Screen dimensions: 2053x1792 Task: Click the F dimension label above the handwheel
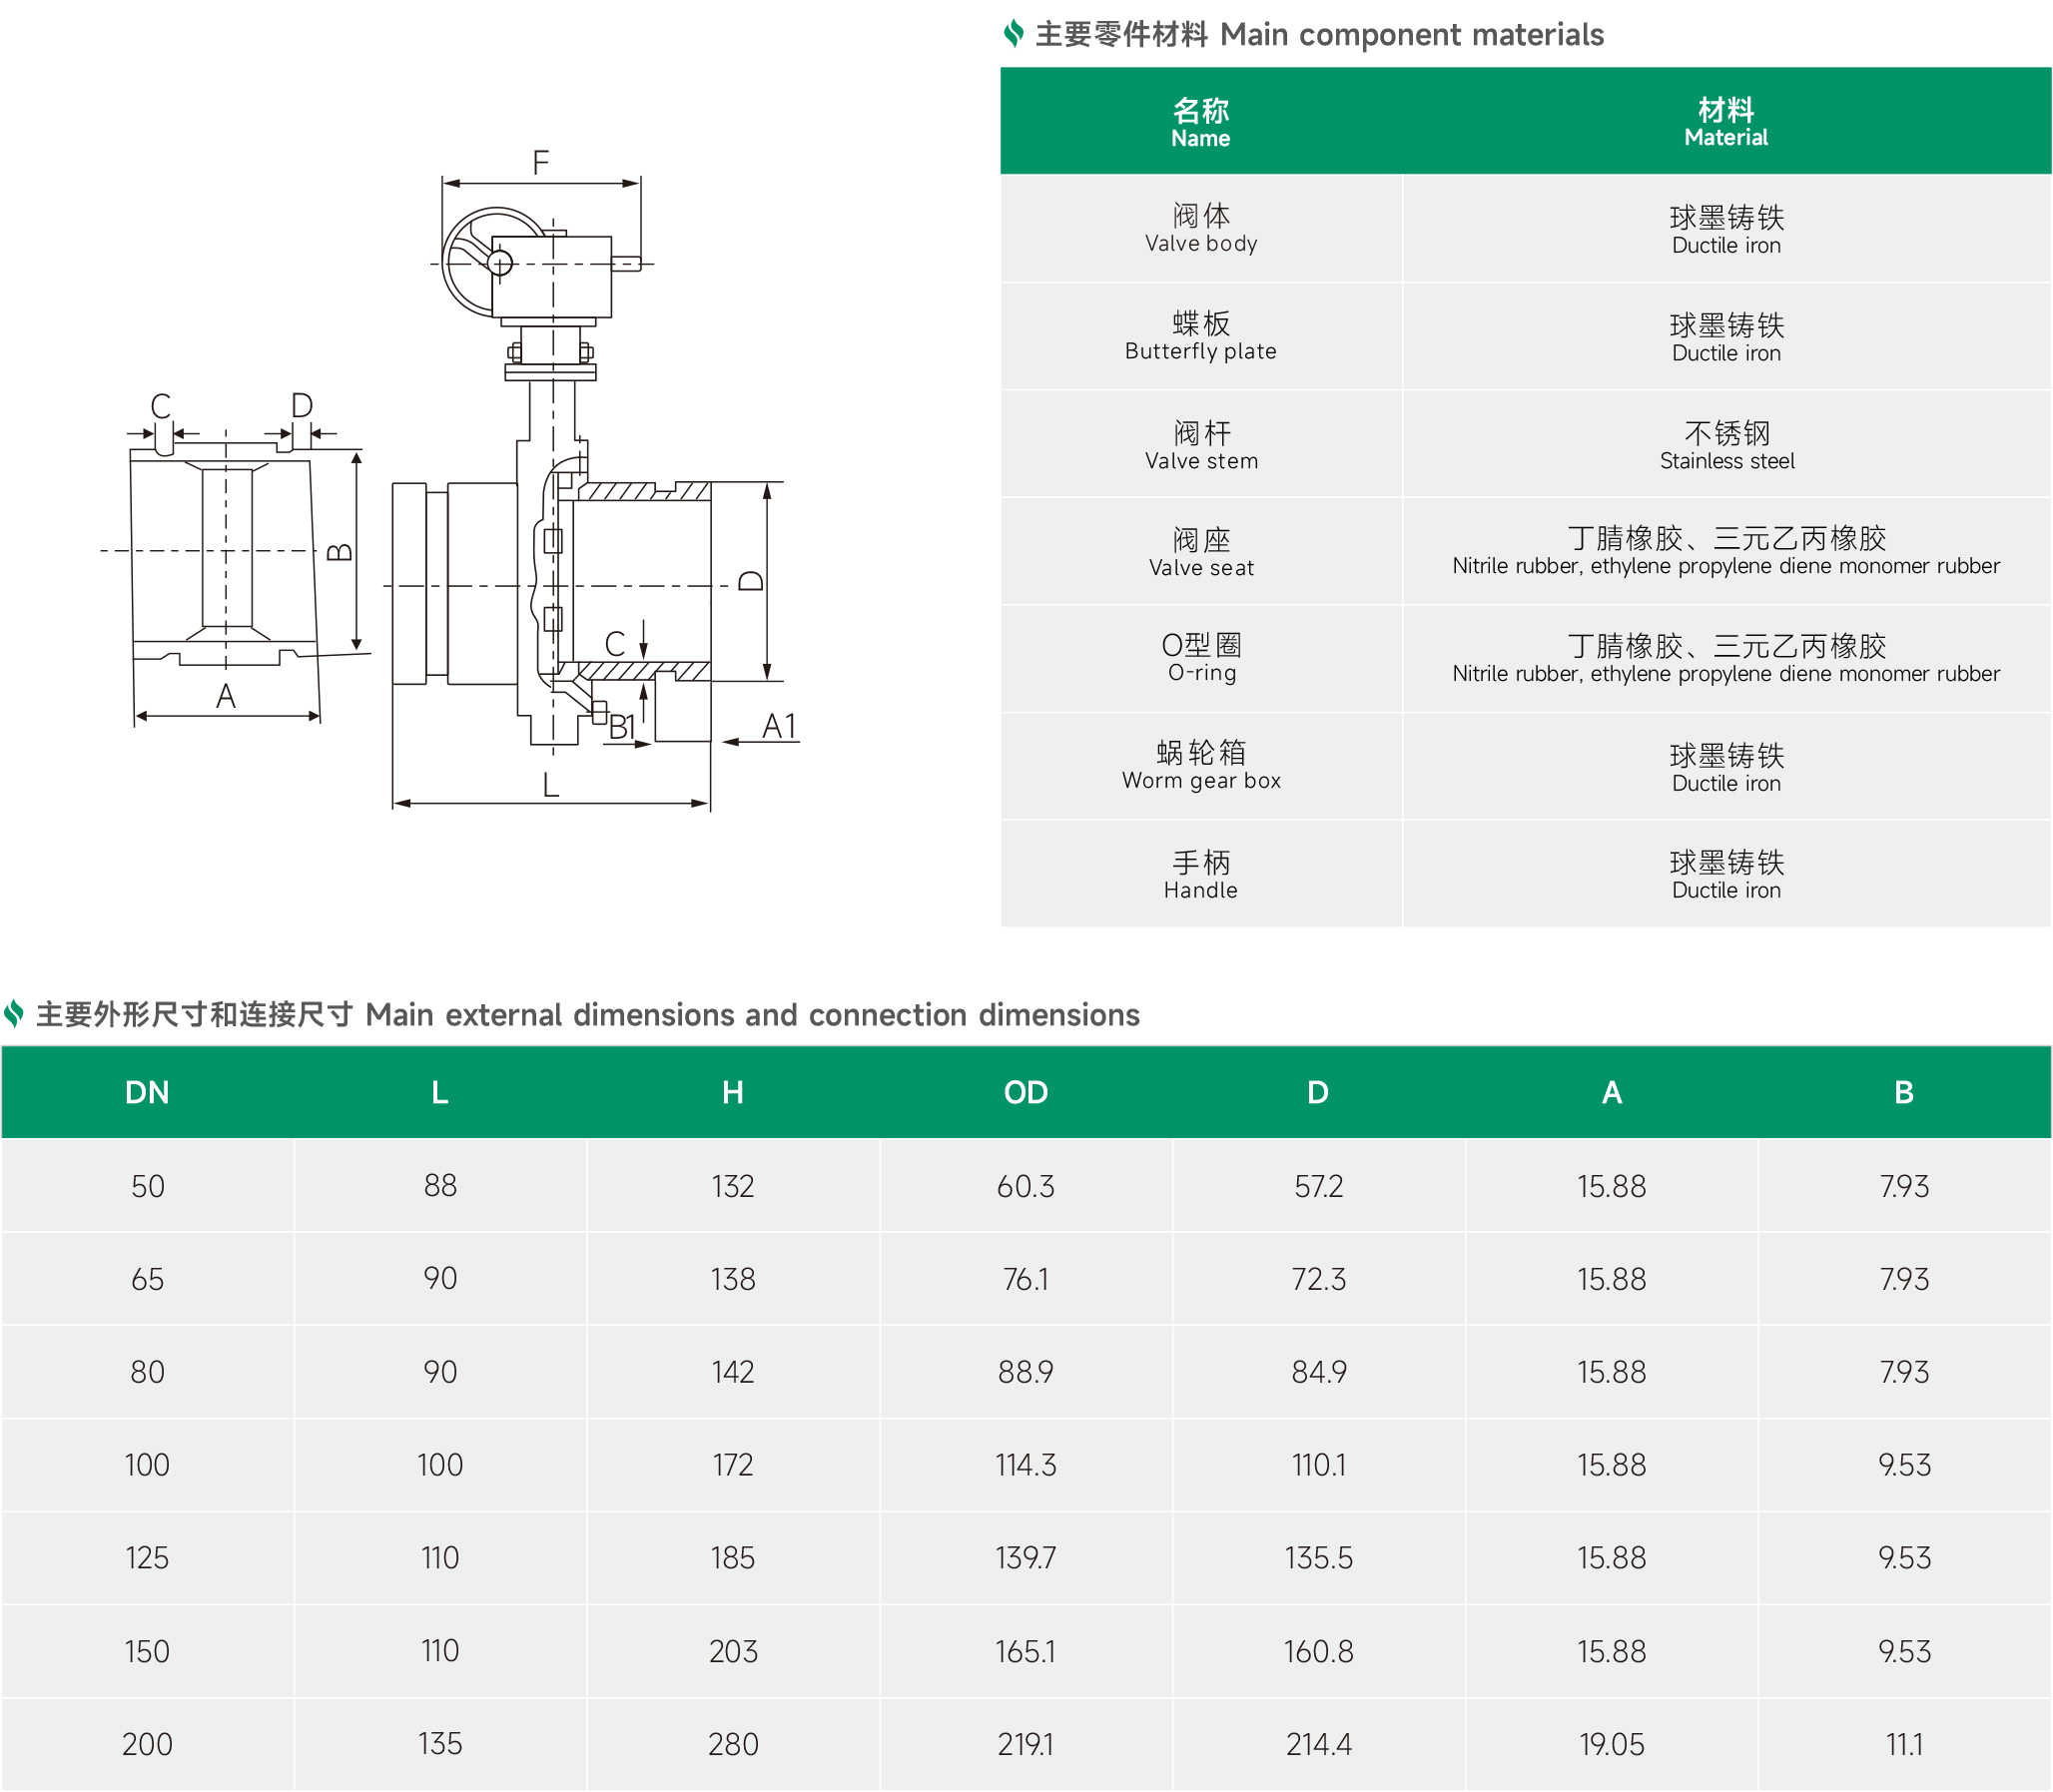(540, 163)
